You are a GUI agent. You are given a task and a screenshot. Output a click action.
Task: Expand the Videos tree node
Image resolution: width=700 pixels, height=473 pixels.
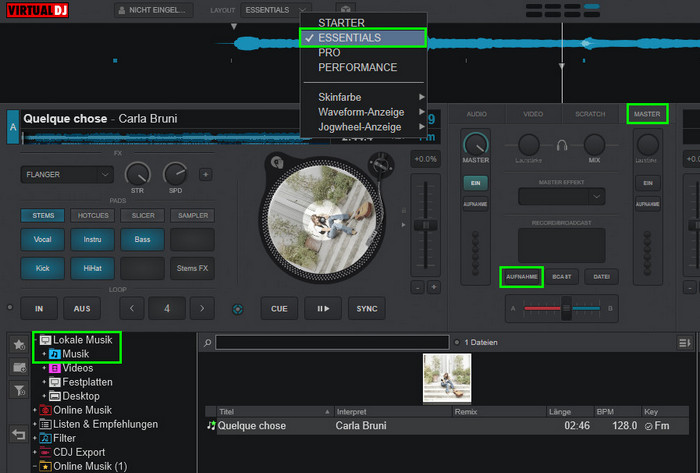pyautogui.click(x=44, y=368)
